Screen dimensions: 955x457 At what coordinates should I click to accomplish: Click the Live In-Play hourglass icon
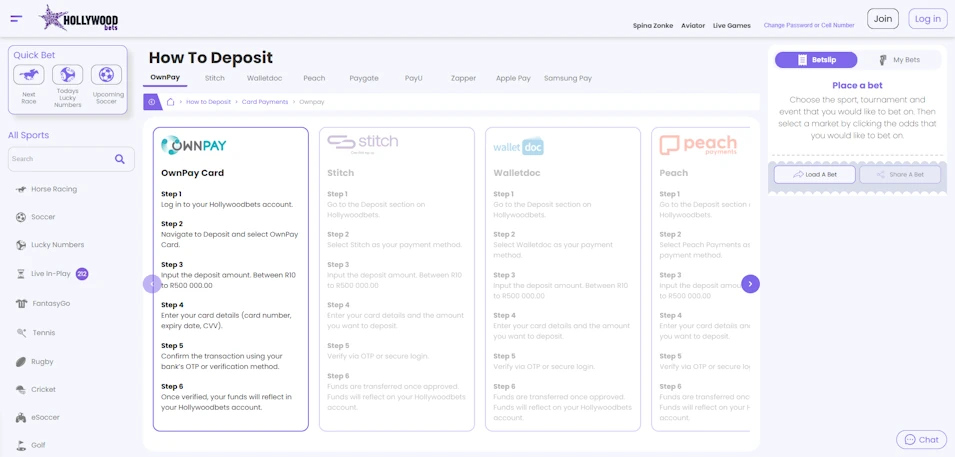pos(21,274)
